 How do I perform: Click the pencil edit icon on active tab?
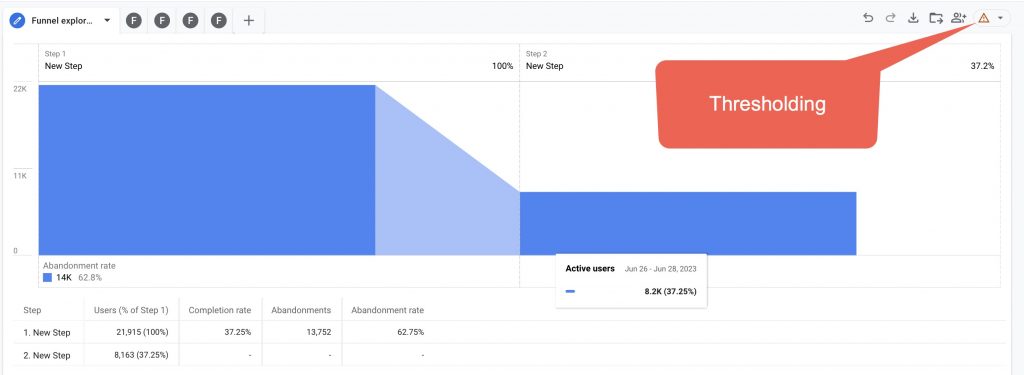[17, 20]
